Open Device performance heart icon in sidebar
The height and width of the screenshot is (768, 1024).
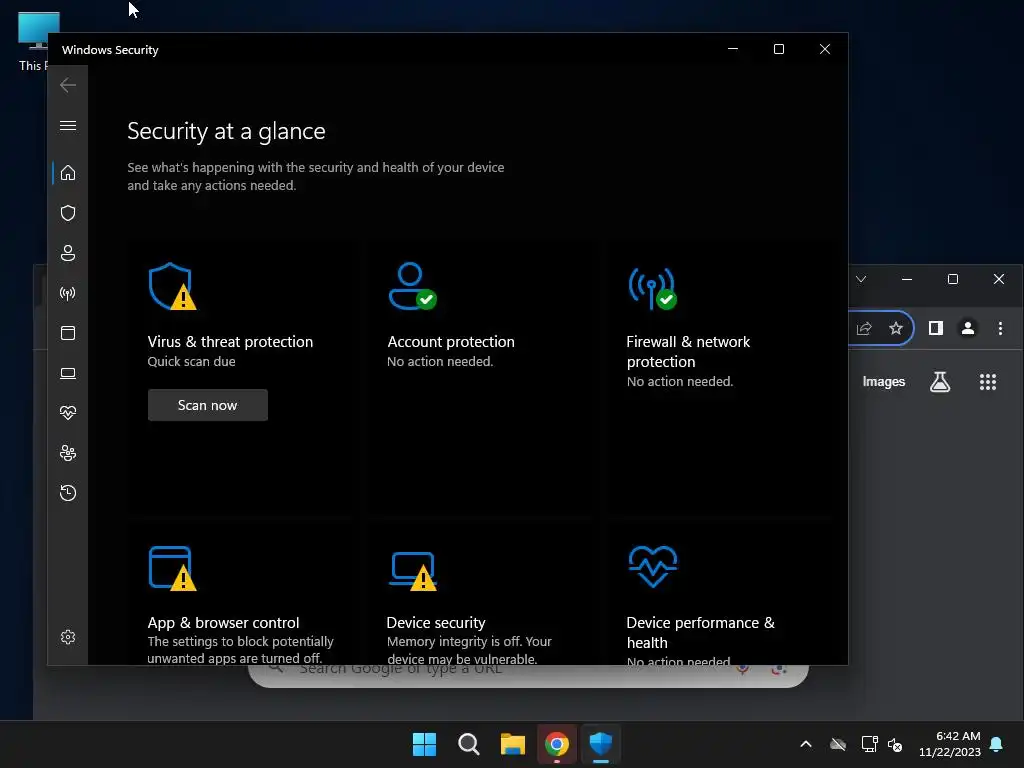pos(68,413)
